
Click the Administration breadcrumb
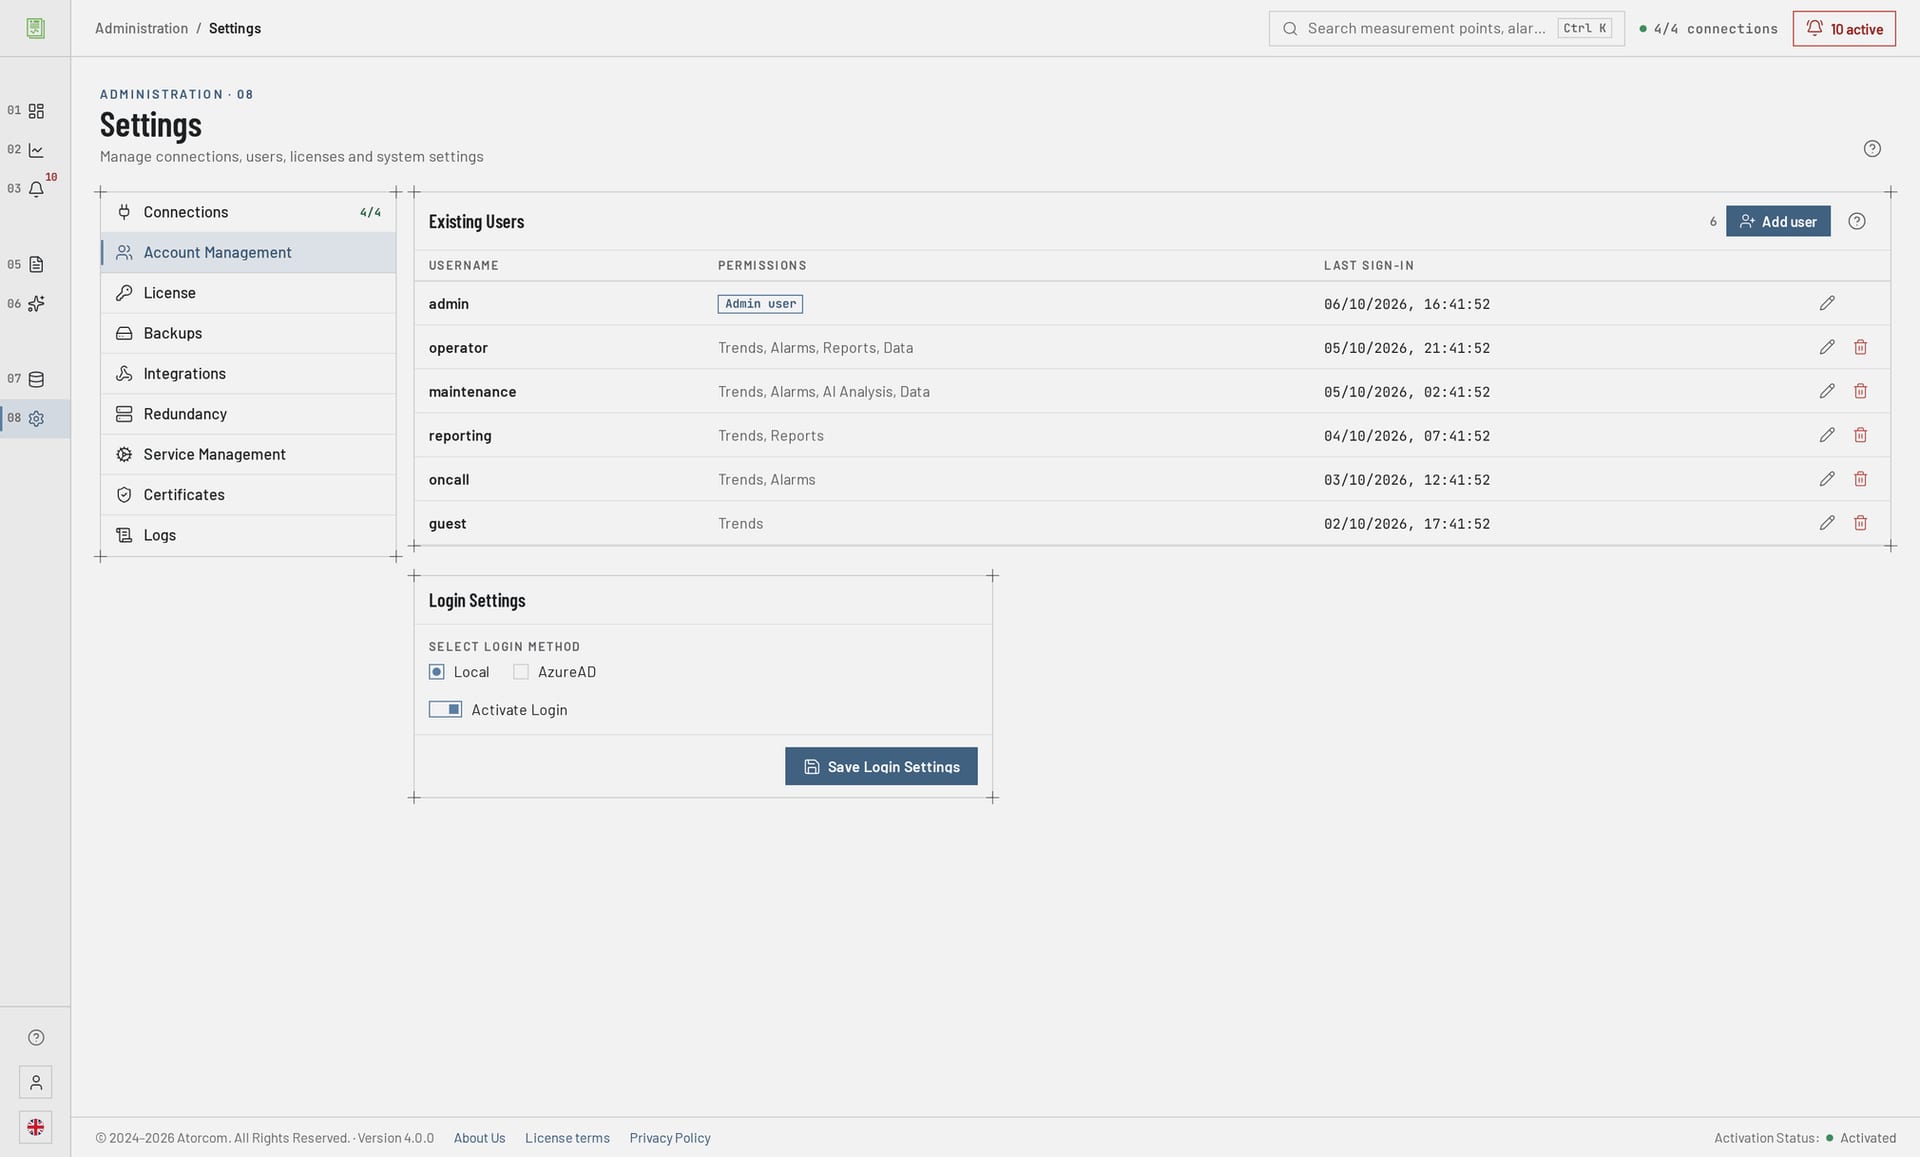click(141, 28)
